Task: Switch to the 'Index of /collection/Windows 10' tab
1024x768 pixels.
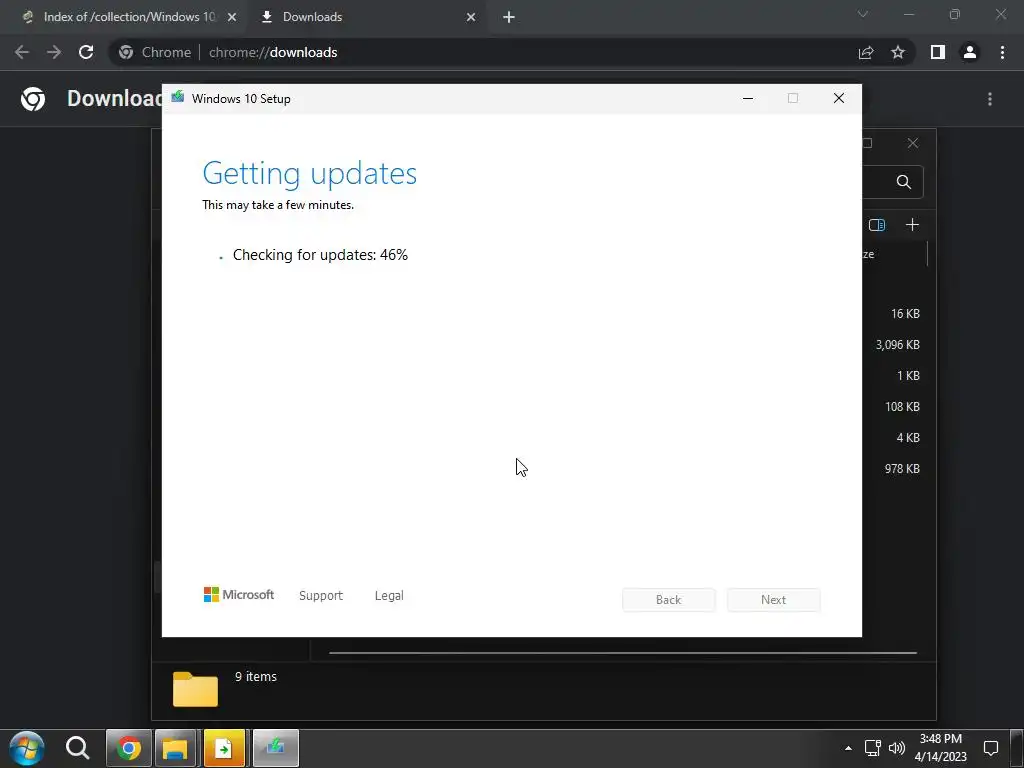Action: [128, 17]
